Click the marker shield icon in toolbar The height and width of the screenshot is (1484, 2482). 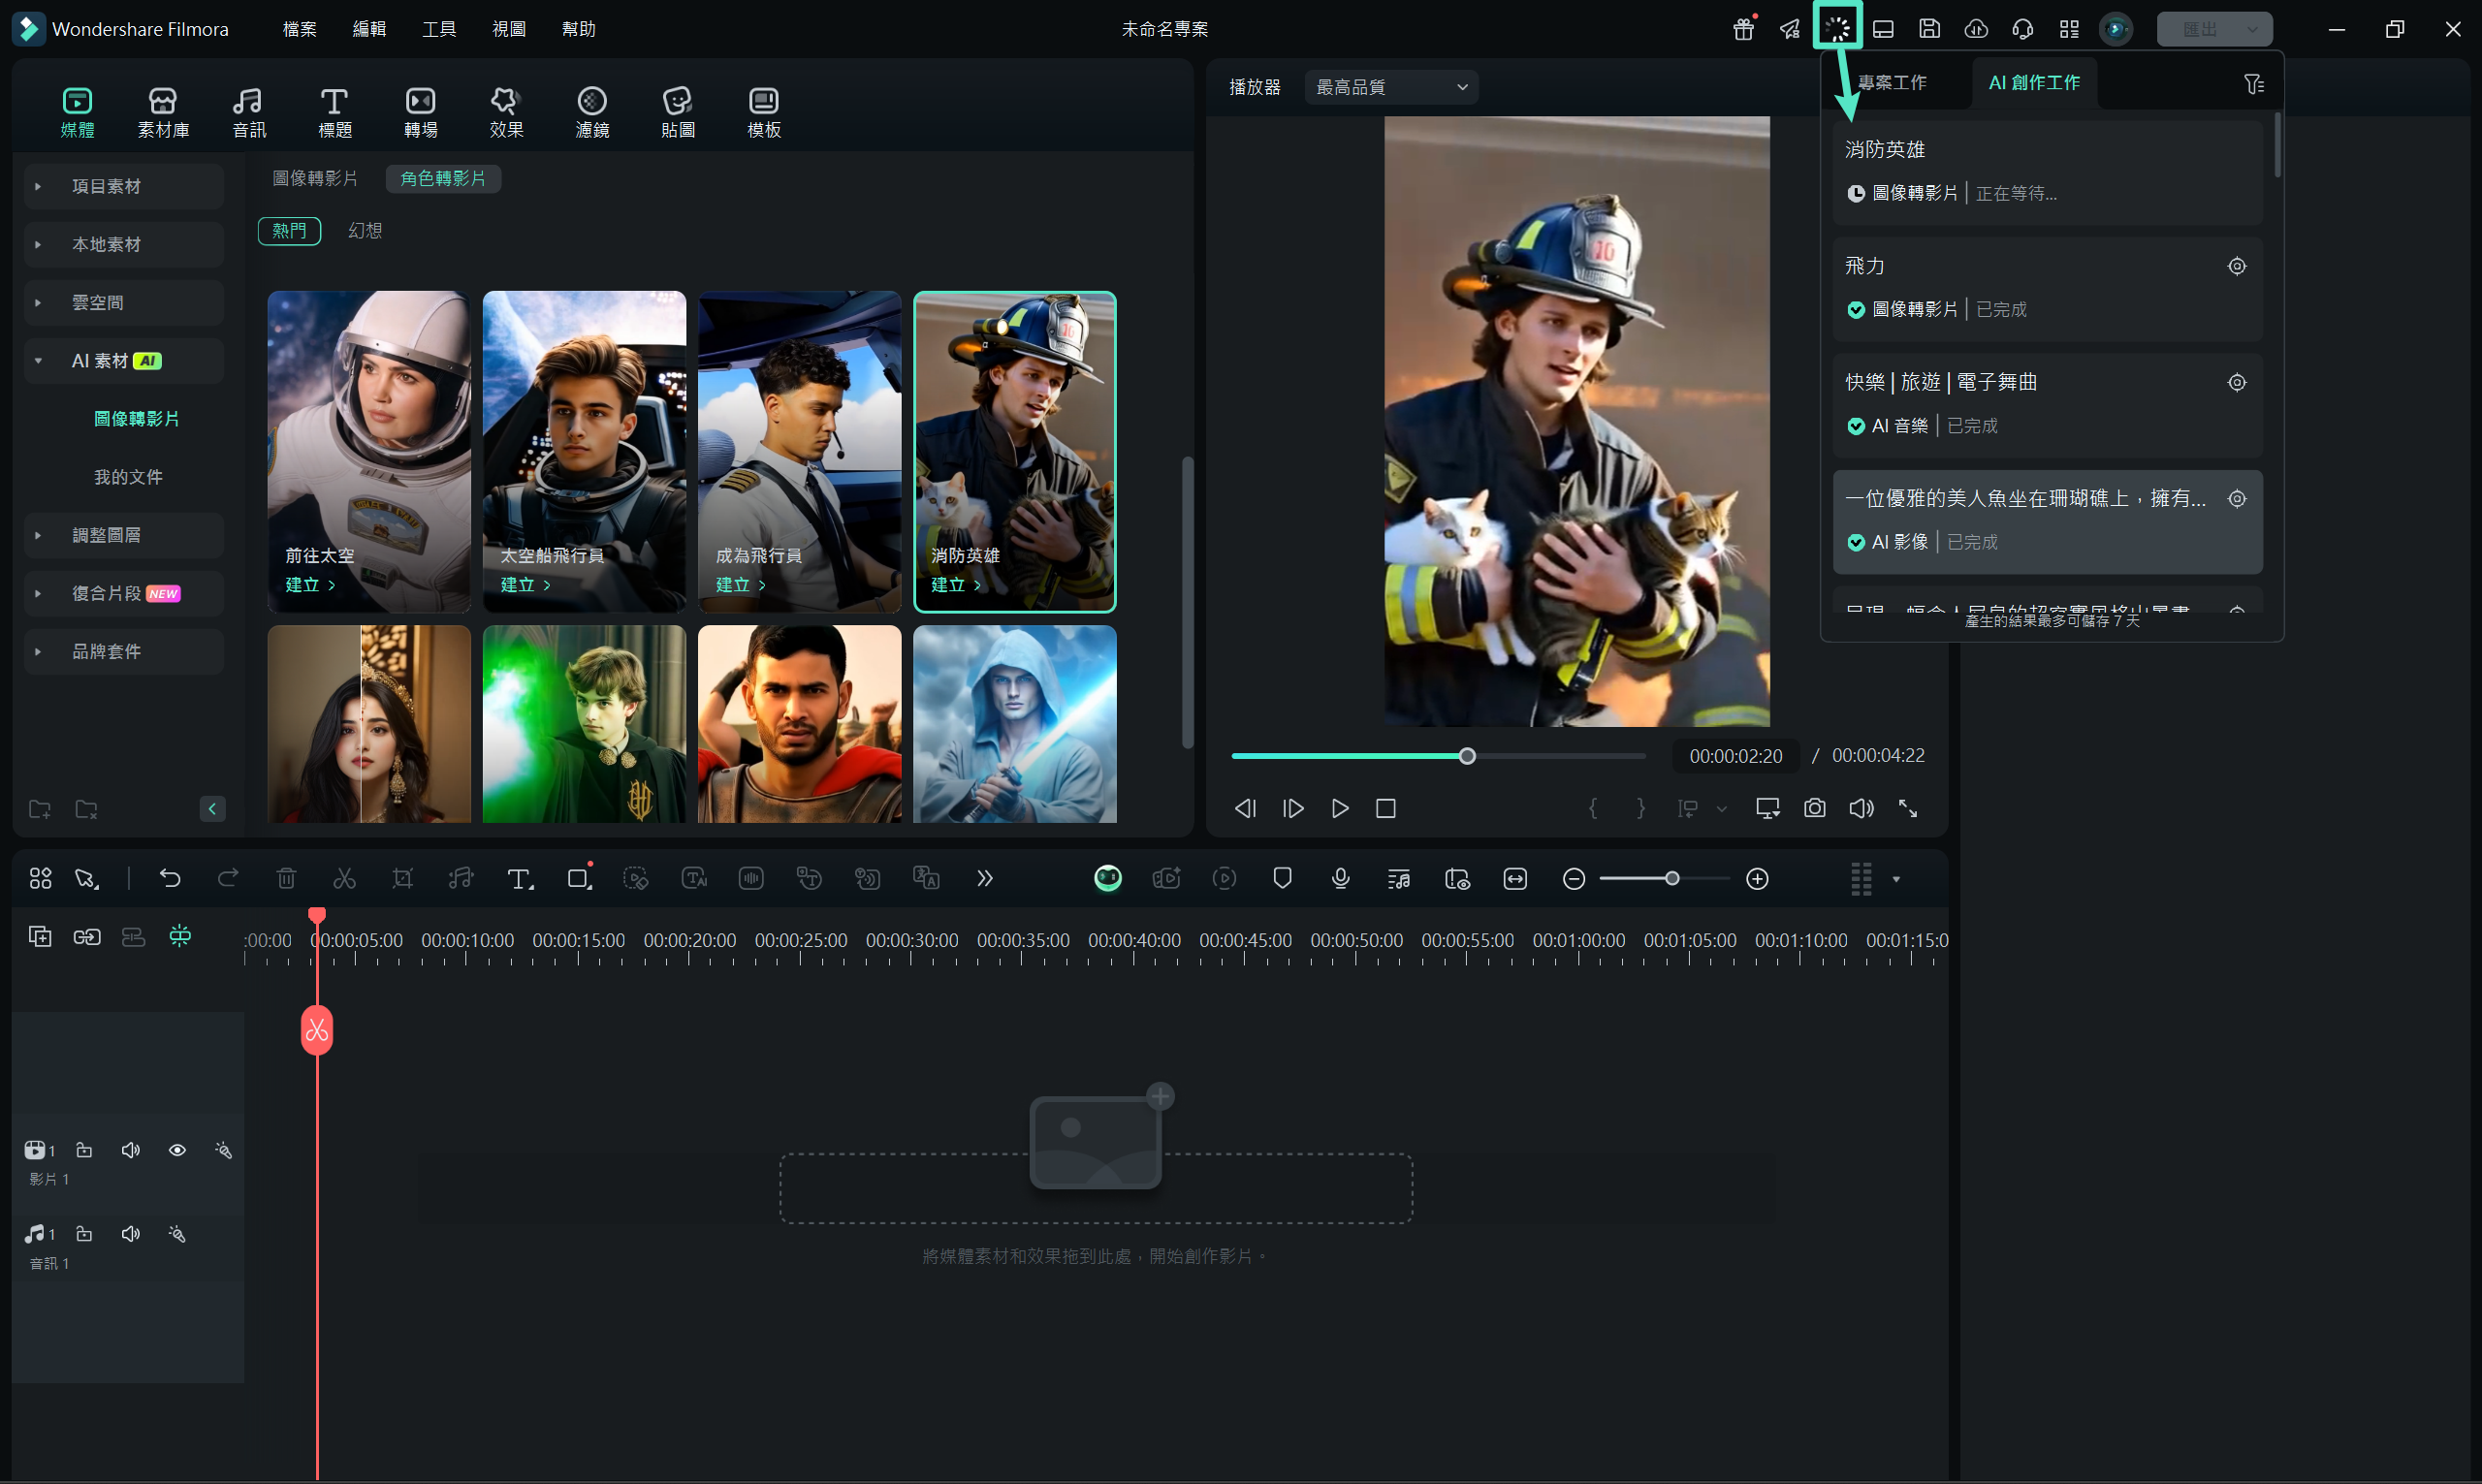(1282, 878)
